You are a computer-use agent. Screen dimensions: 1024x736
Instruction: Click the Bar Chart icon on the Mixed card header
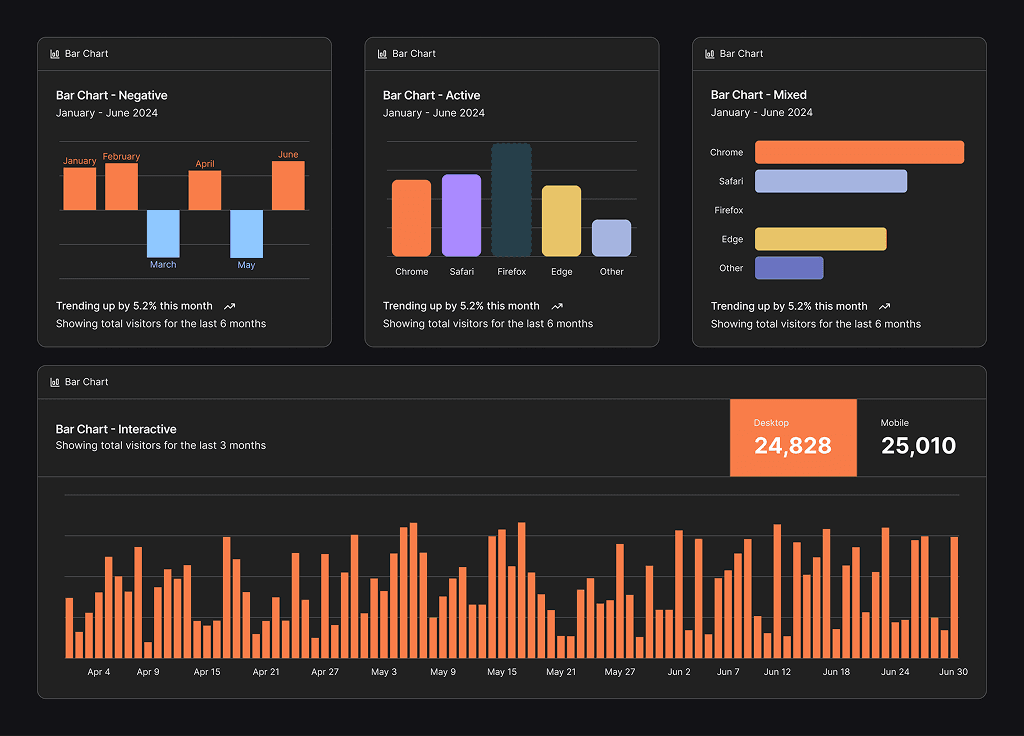[709, 53]
